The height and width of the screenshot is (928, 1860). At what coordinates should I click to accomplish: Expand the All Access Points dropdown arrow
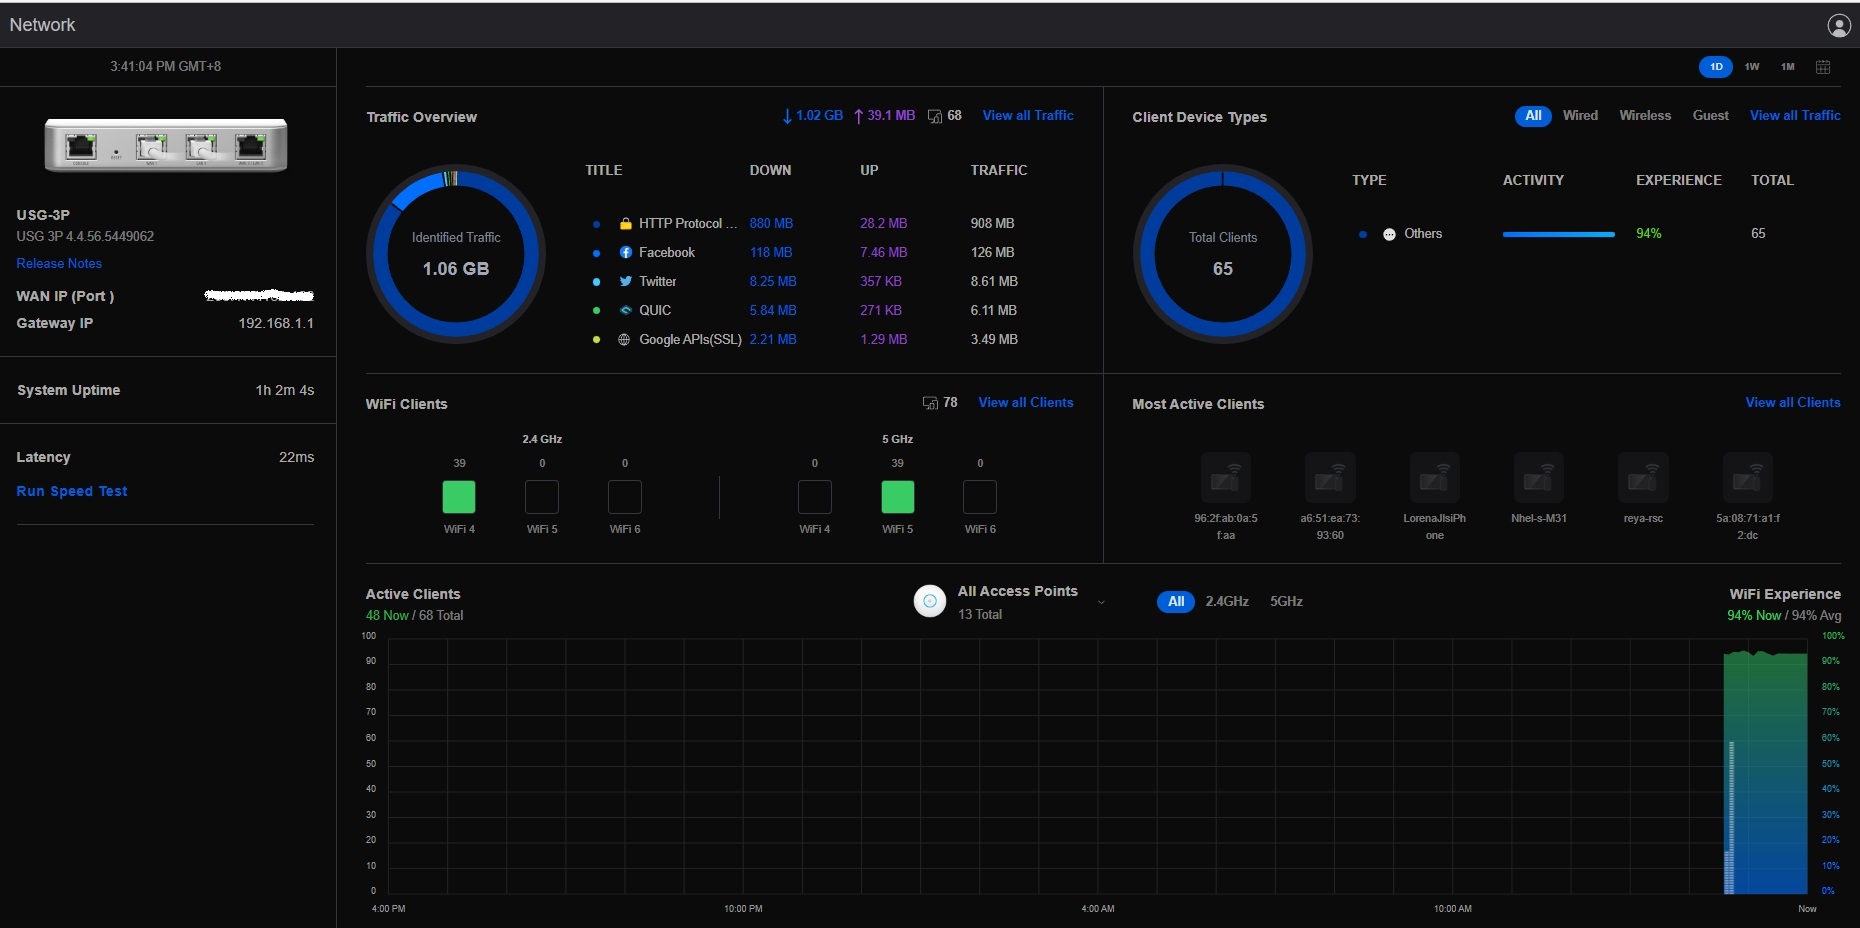(1101, 602)
